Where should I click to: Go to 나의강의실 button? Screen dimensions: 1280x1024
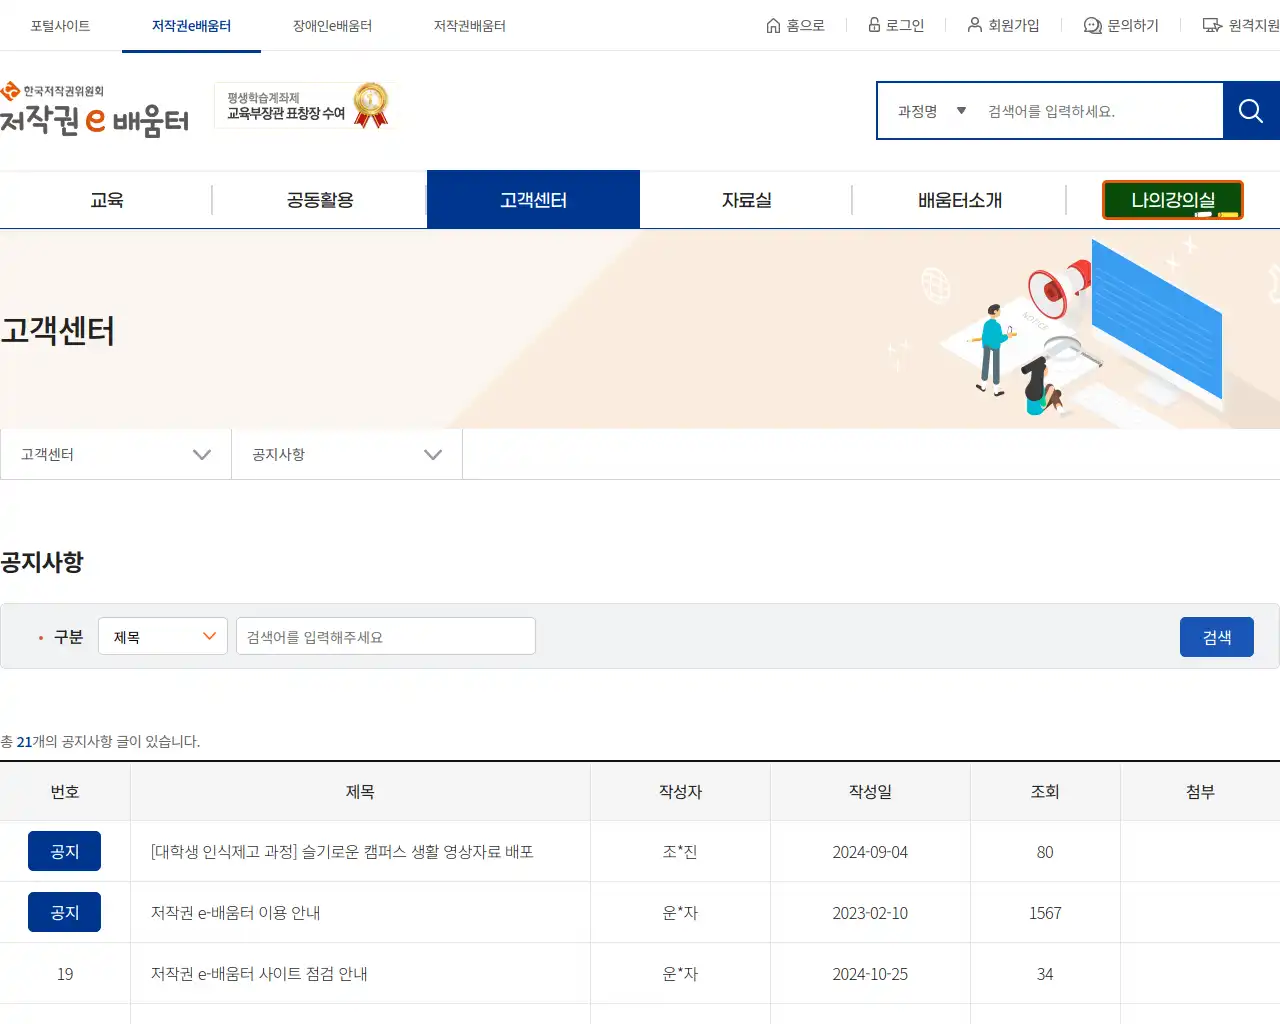[x=1173, y=200]
